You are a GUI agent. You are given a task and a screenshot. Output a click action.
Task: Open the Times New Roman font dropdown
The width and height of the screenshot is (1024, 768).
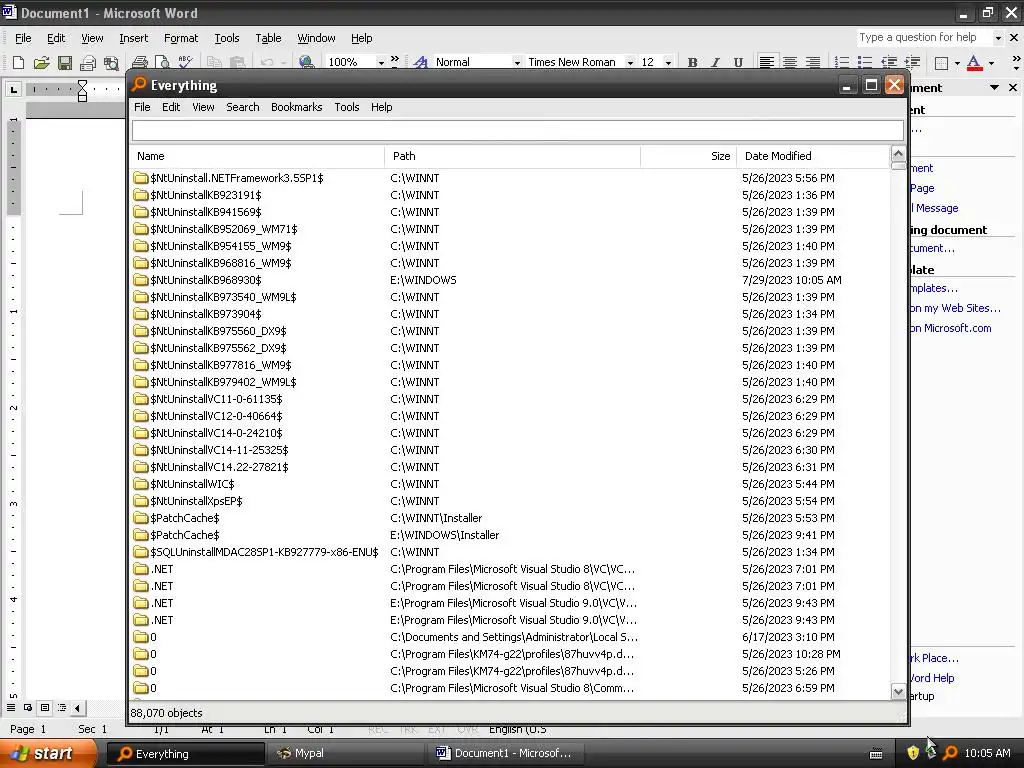(630, 62)
